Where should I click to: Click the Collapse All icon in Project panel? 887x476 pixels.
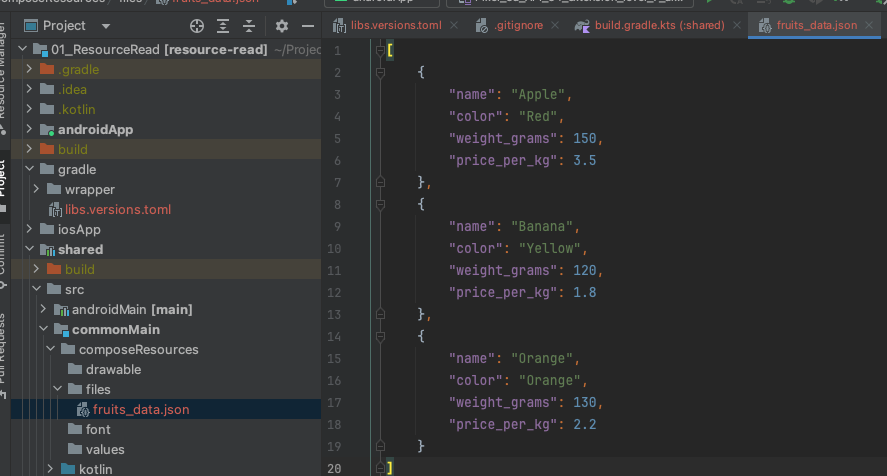(x=249, y=25)
